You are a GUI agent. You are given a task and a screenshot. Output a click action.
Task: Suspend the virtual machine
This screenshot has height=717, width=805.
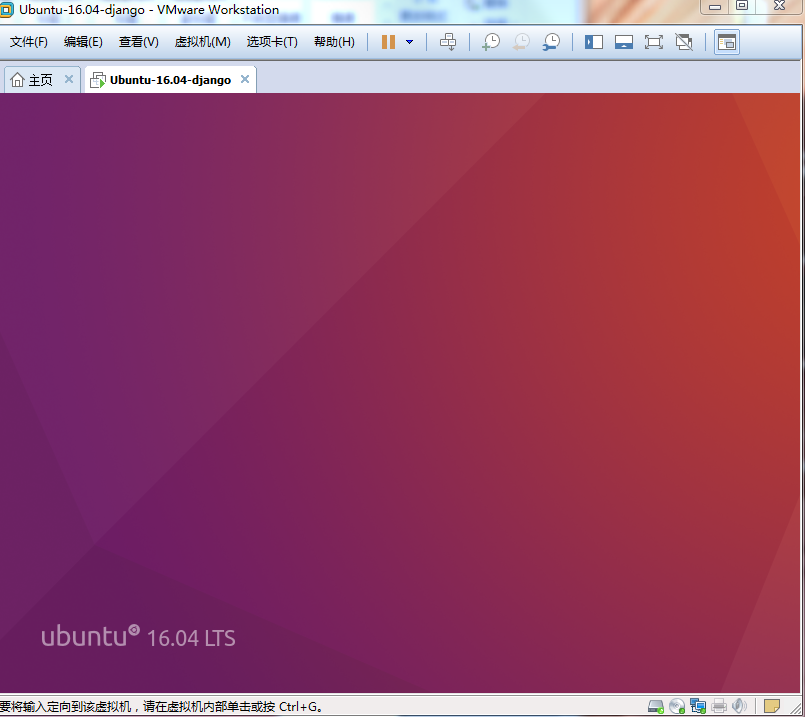click(x=388, y=42)
